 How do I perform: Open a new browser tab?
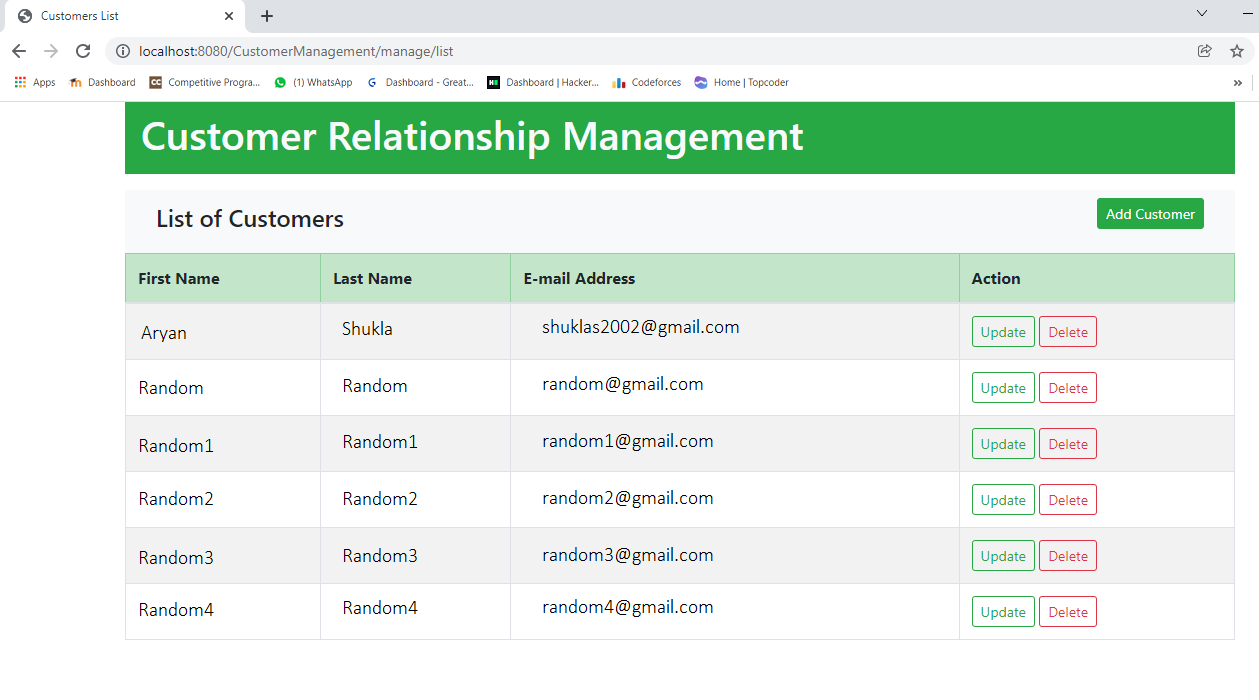pyautogui.click(x=266, y=16)
